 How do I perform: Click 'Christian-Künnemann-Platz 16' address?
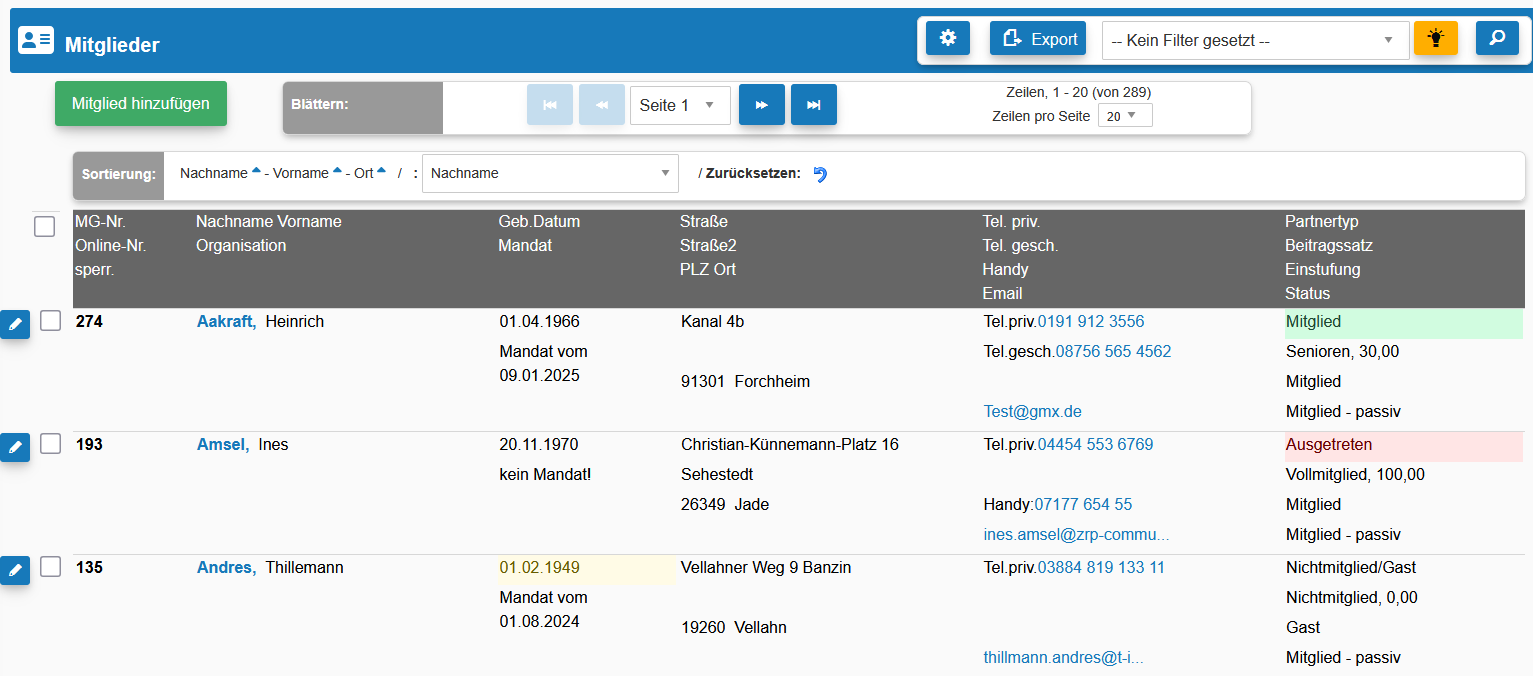tap(790, 444)
